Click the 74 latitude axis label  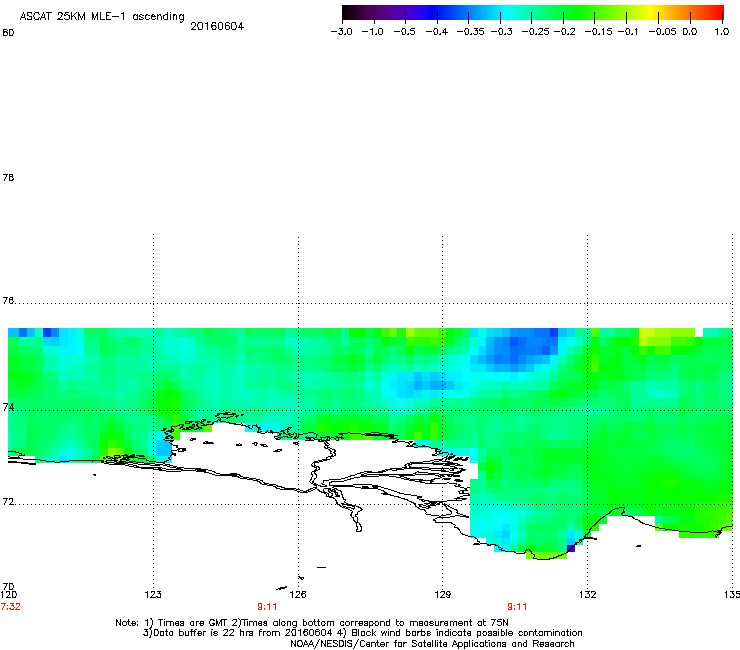coord(8,407)
